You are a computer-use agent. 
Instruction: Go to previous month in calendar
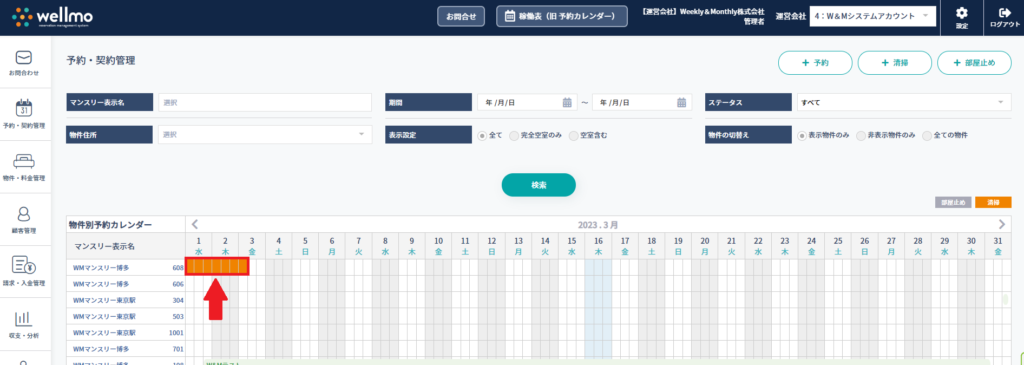coord(195,224)
